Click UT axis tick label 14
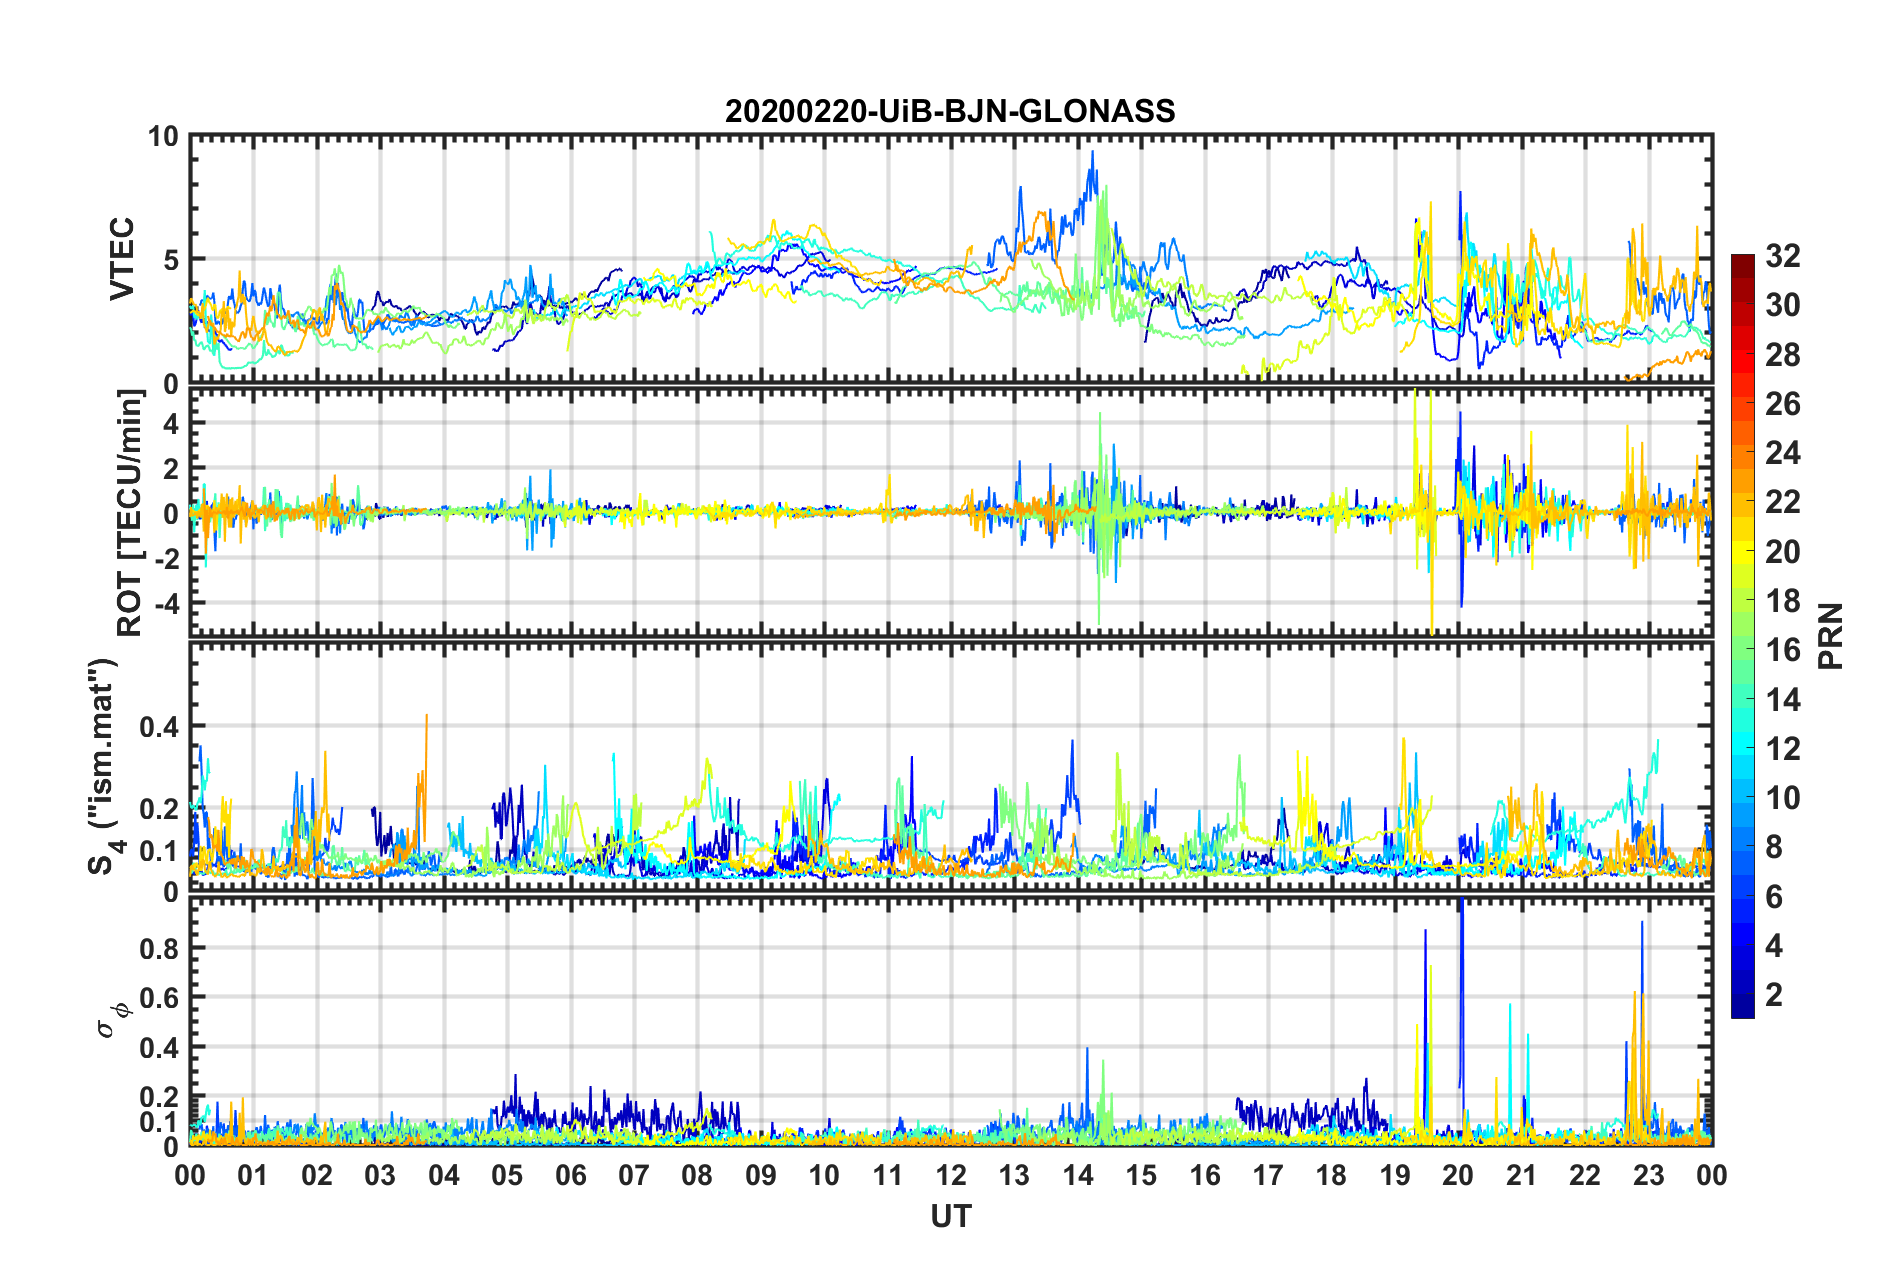 coord(1078,1175)
